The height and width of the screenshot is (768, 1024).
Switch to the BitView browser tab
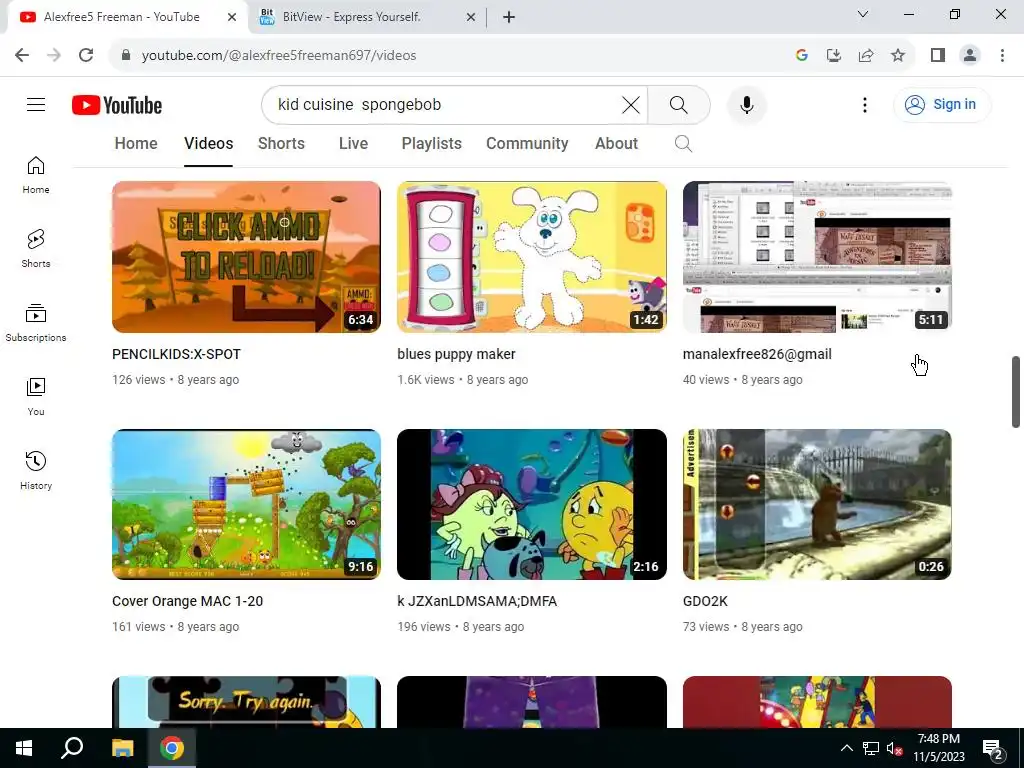click(x=369, y=17)
